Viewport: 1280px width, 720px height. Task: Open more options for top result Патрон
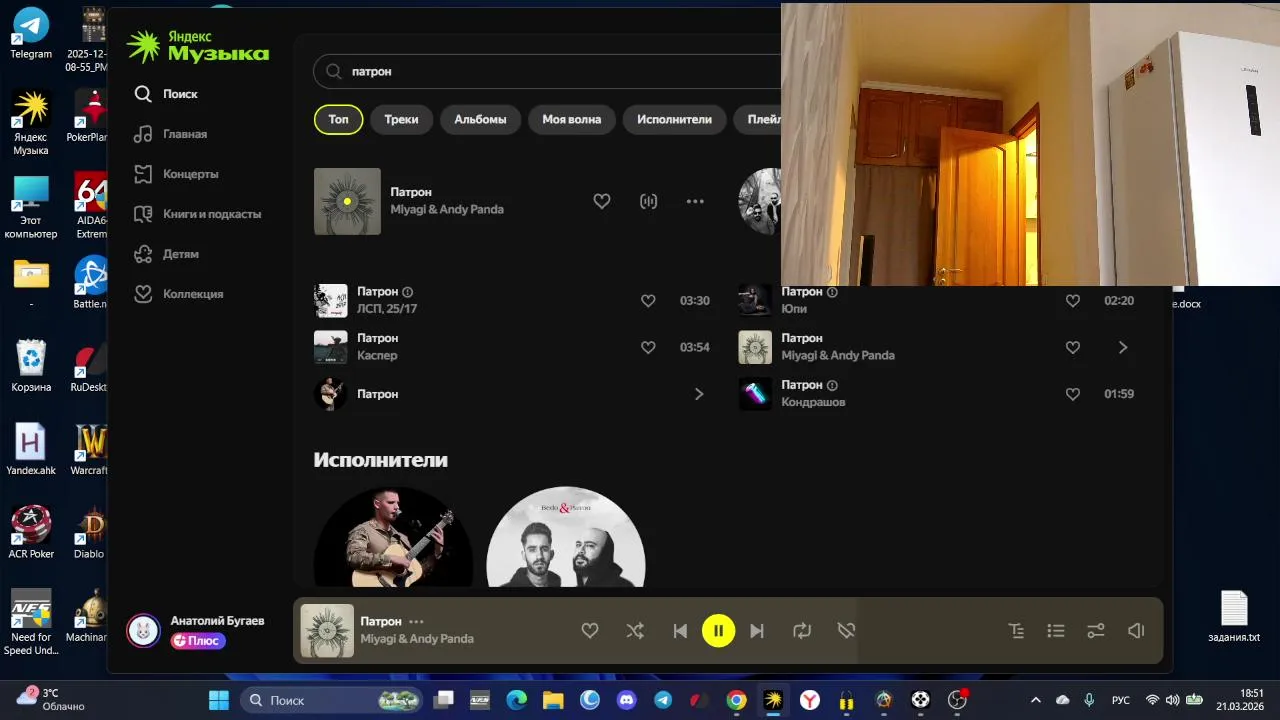[695, 201]
